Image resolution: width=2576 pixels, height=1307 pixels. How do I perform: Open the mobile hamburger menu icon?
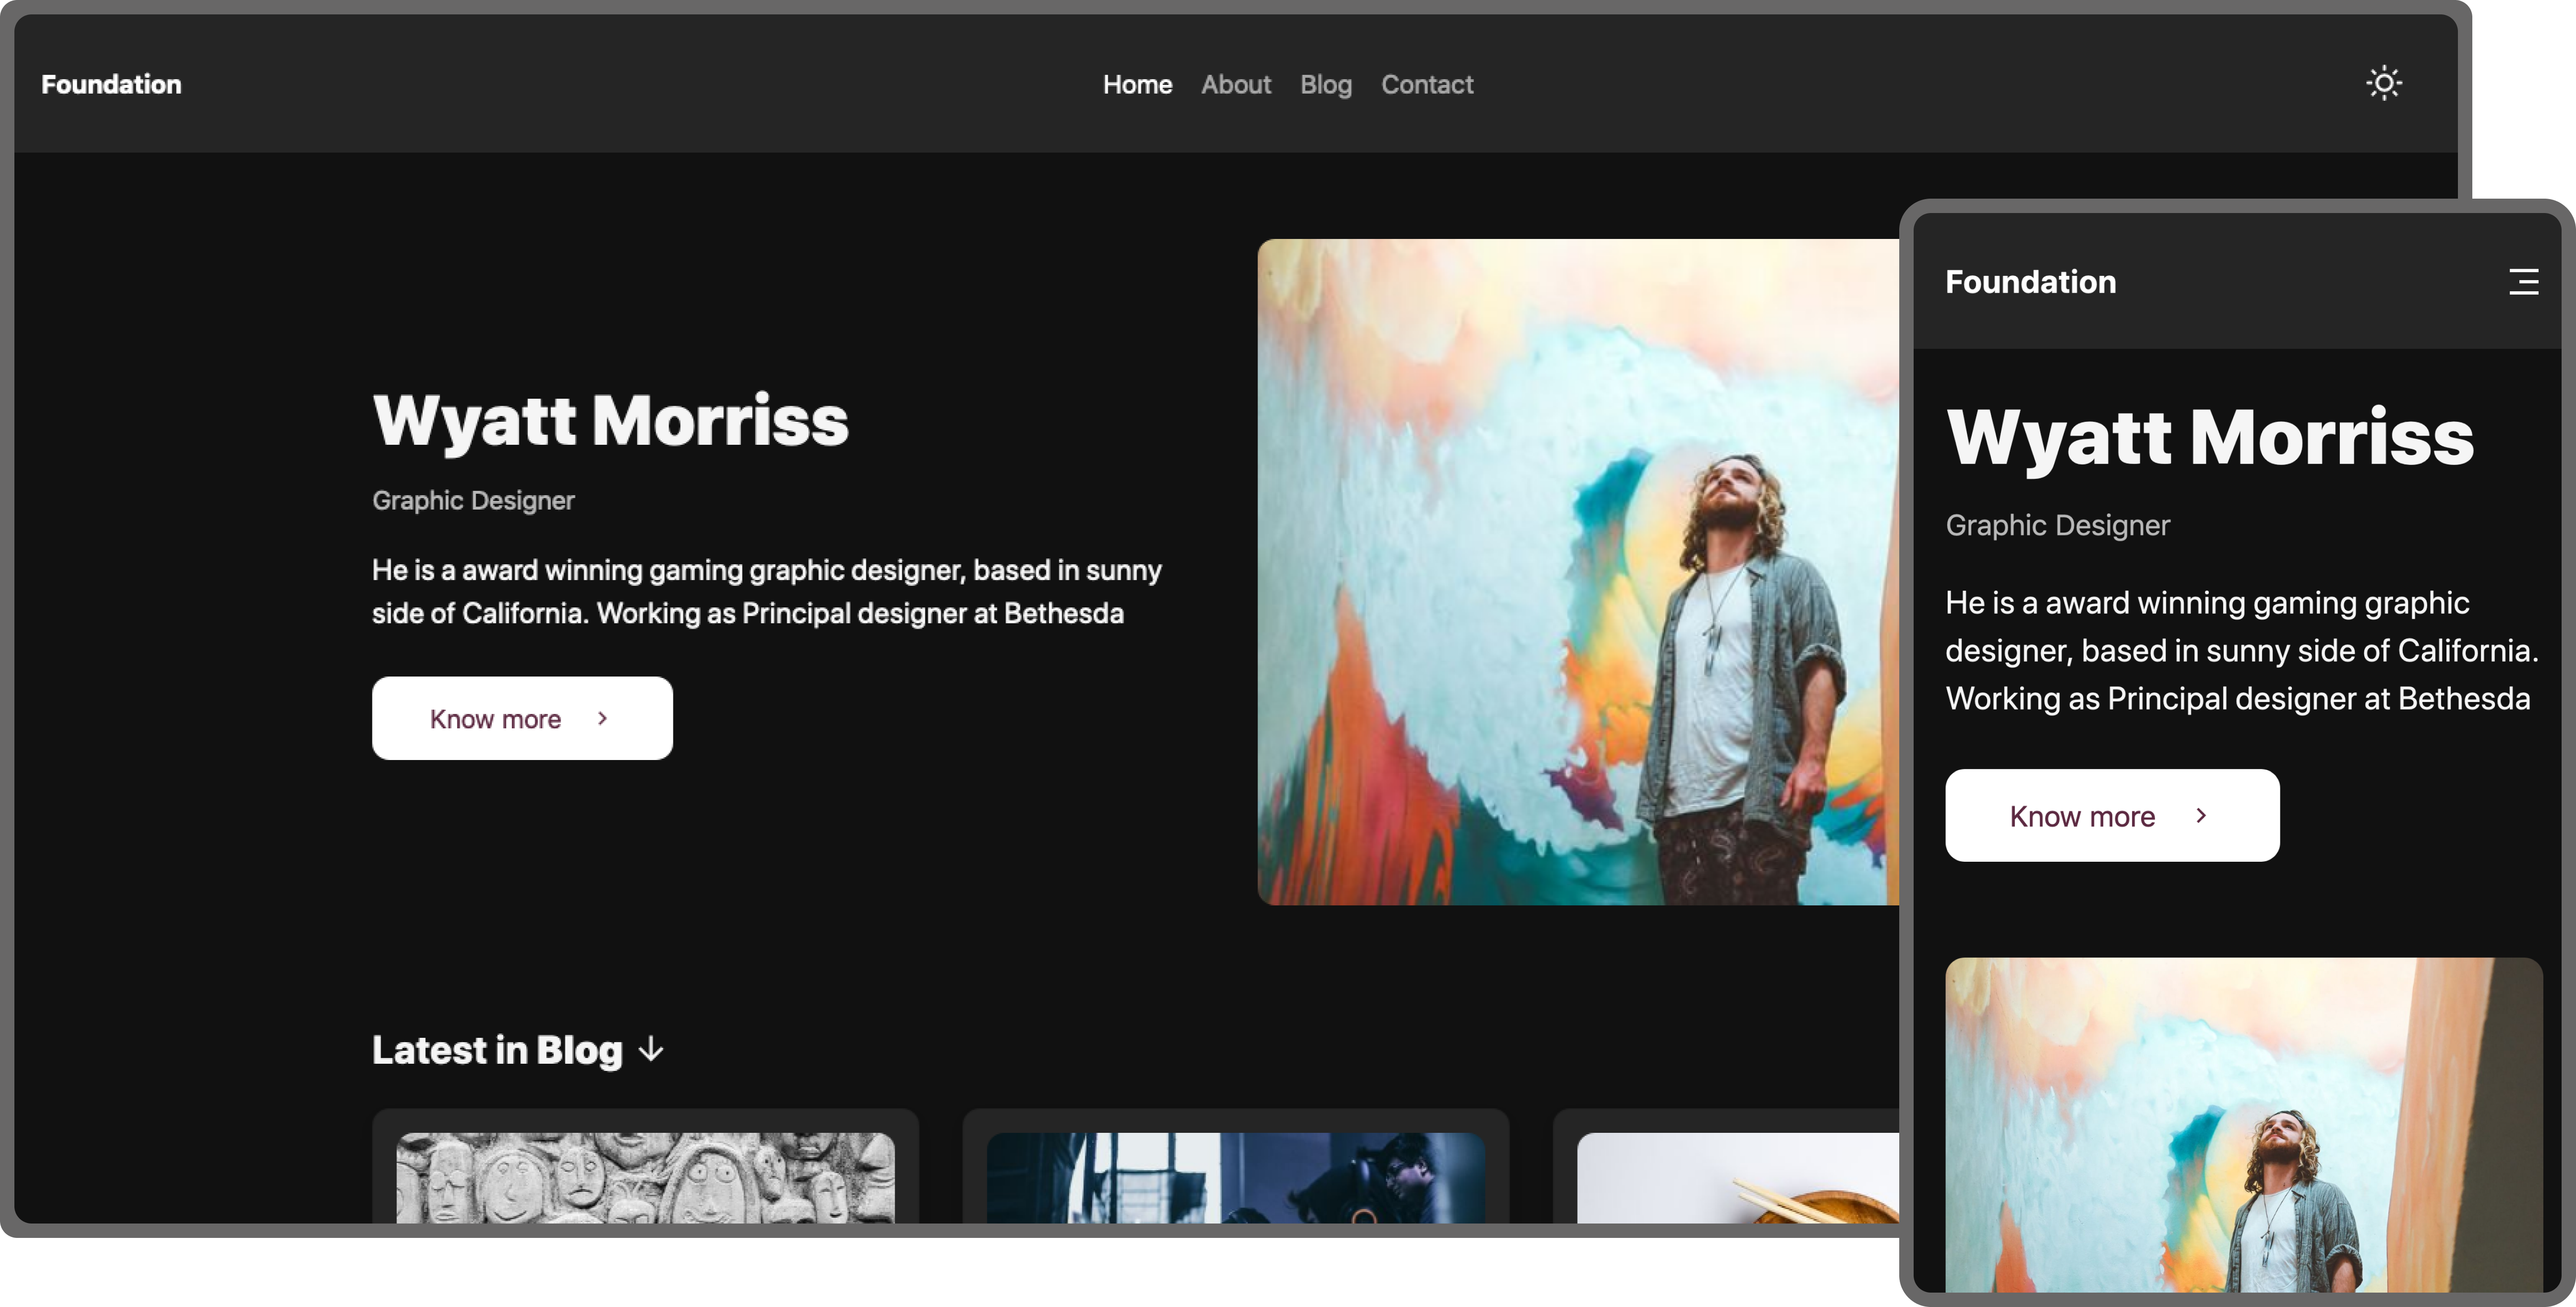[2523, 282]
